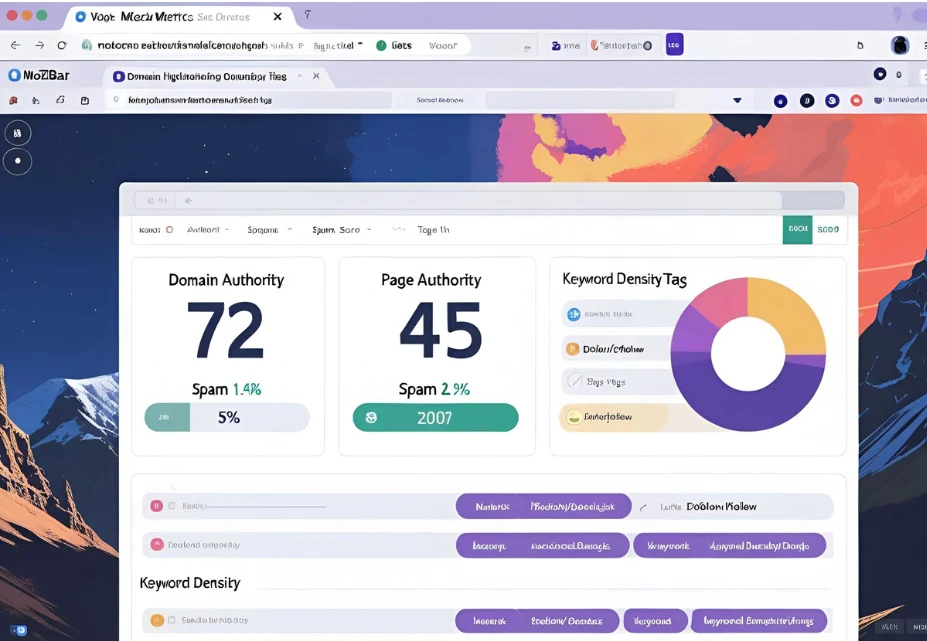Click the Keyword Density section heading
This screenshot has height=641, width=927.
pos(190,583)
